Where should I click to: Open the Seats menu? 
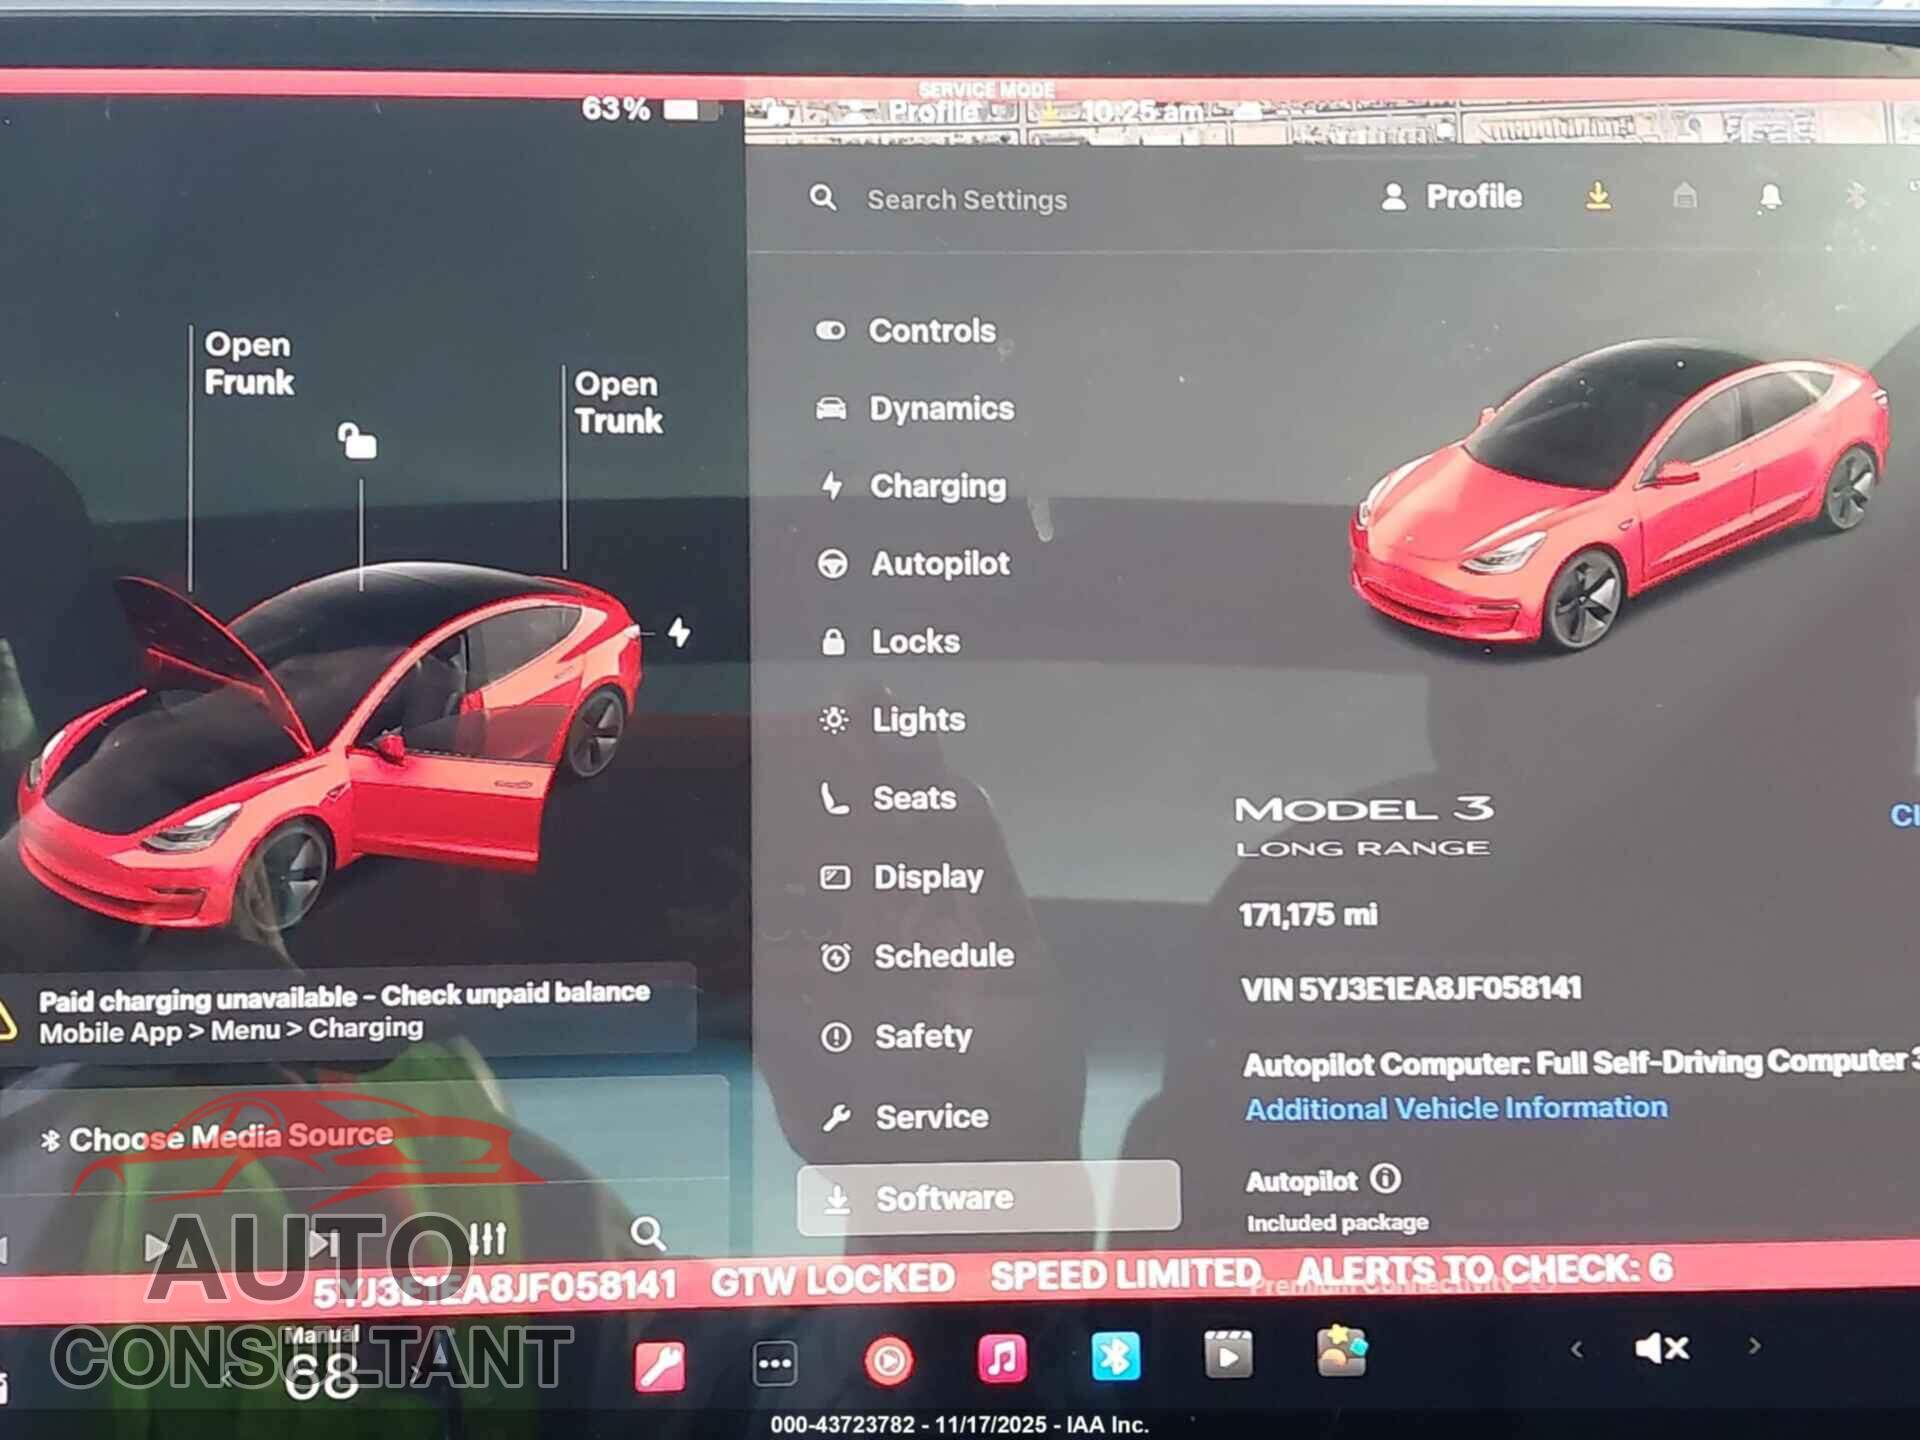click(x=888, y=798)
